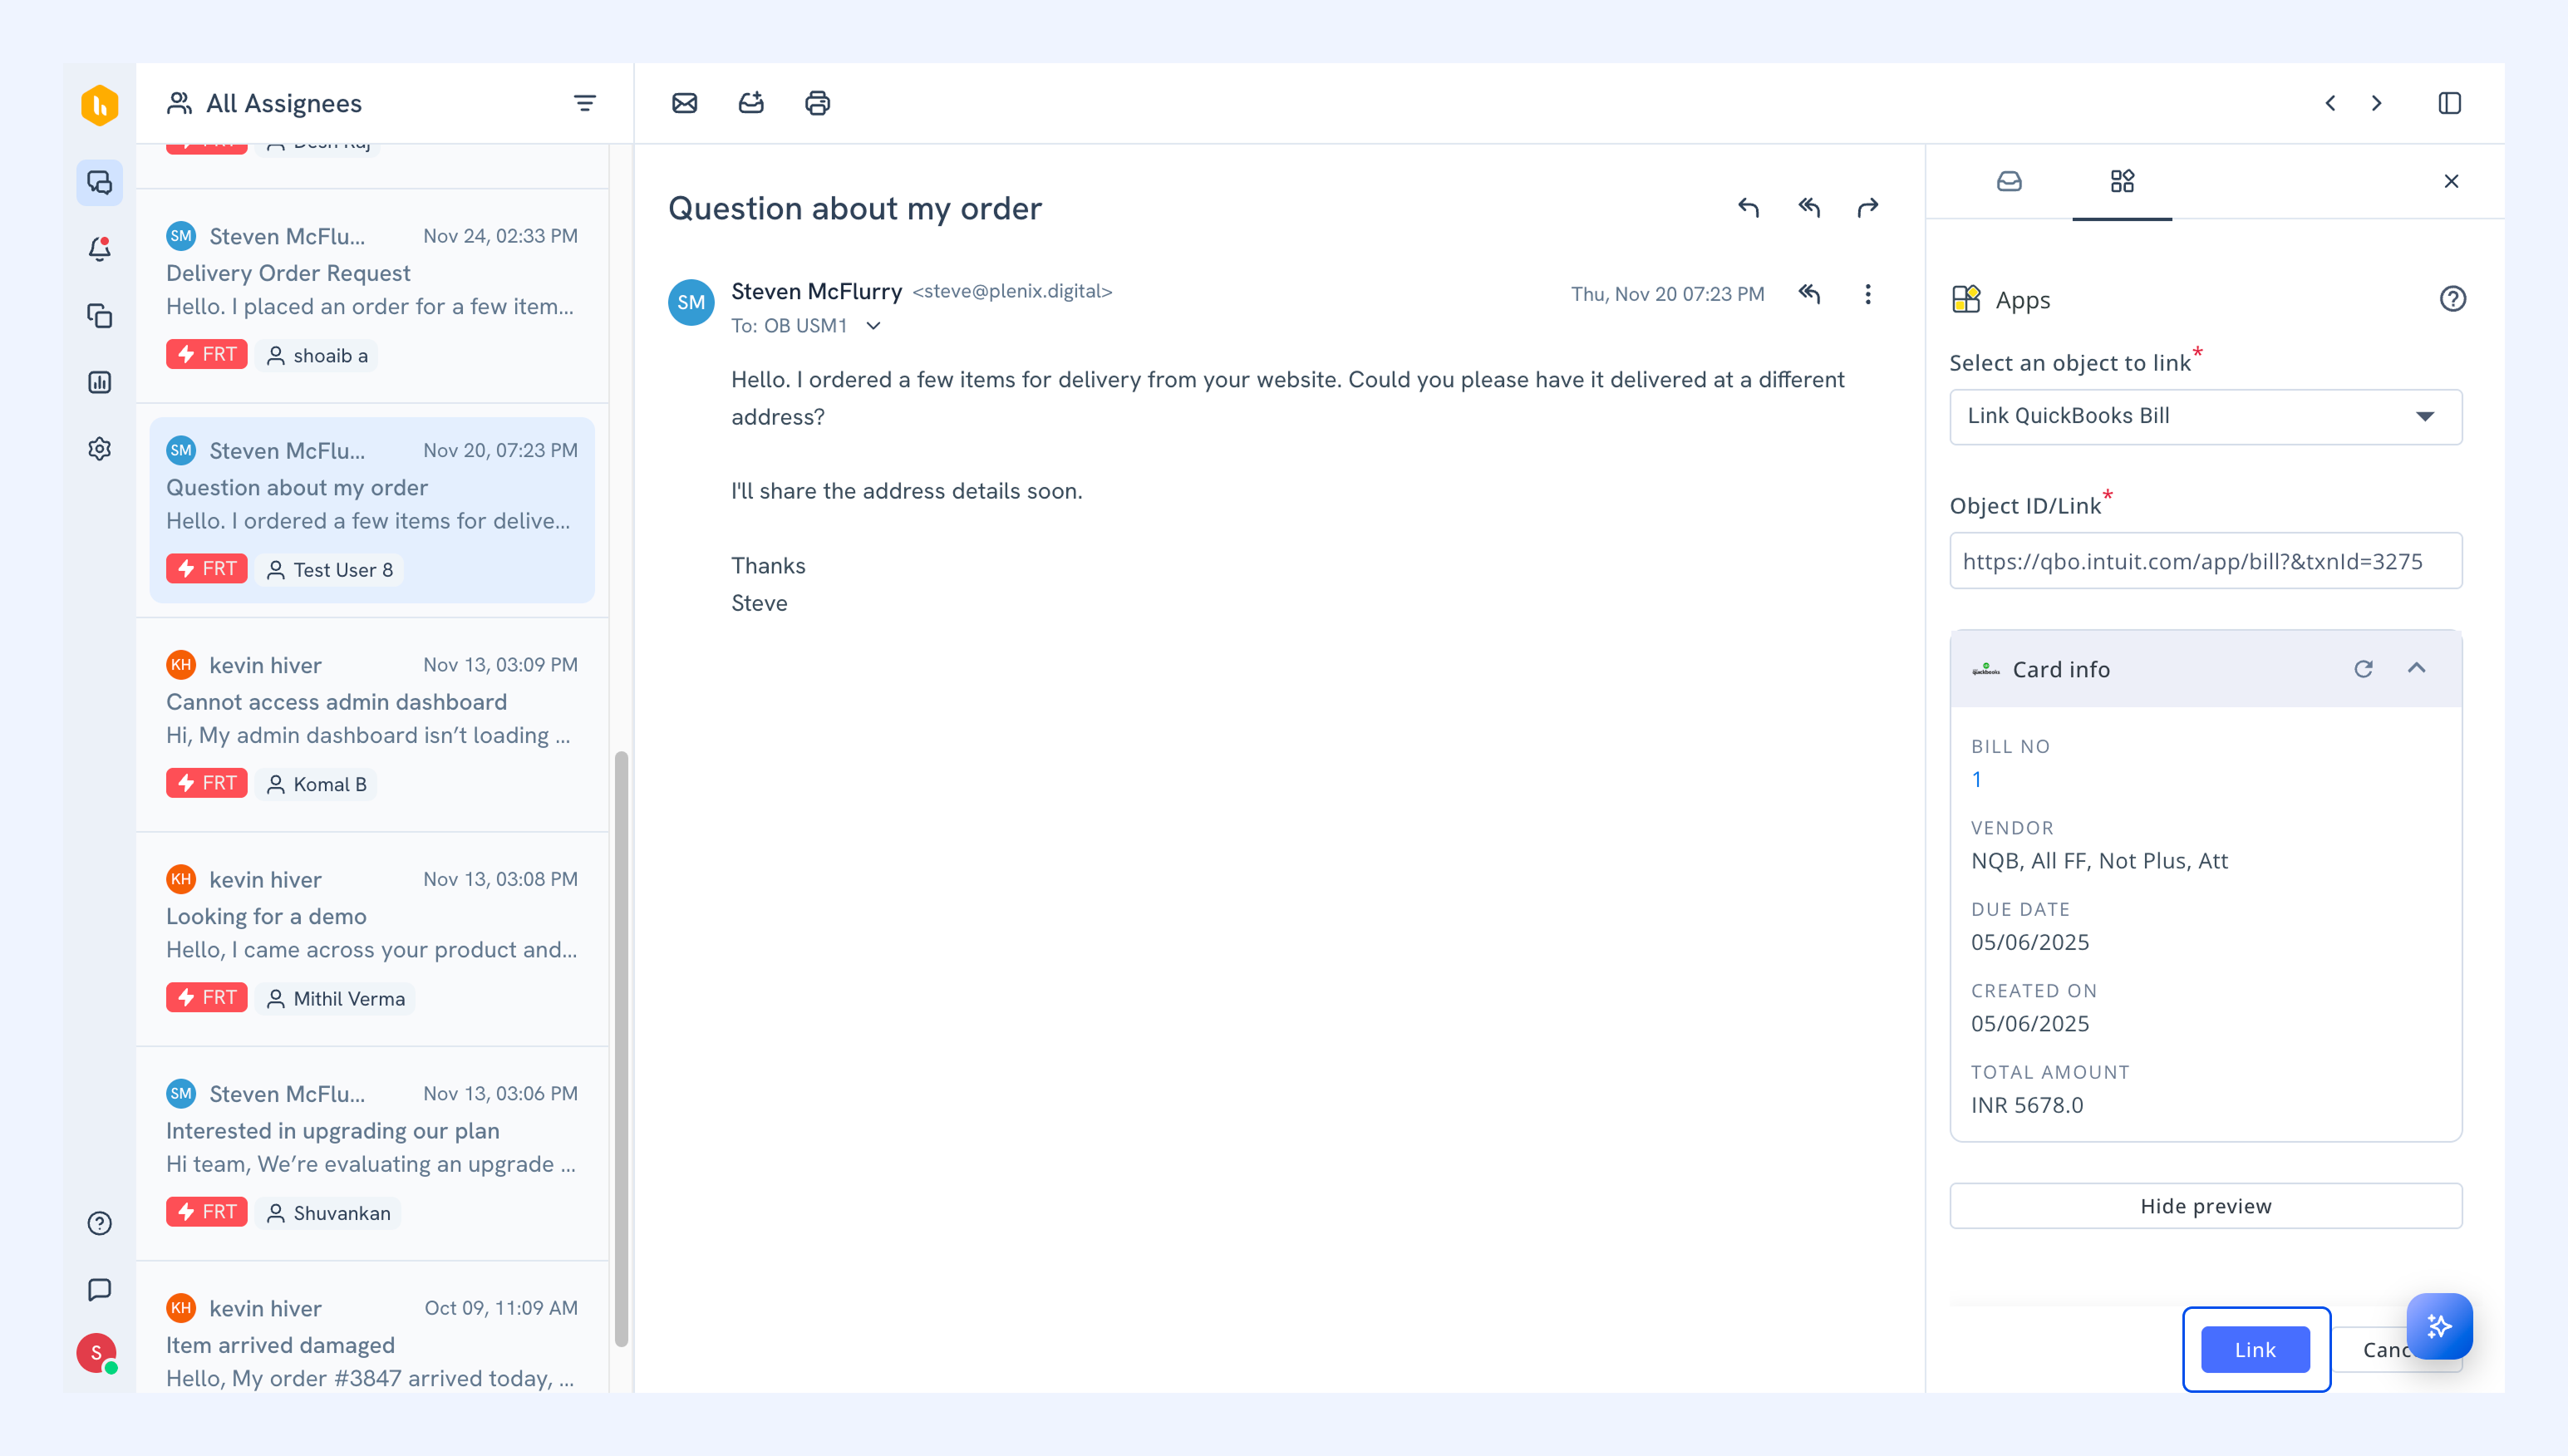The height and width of the screenshot is (1456, 2568).
Task: Click the blue Link button
Action: (2255, 1349)
